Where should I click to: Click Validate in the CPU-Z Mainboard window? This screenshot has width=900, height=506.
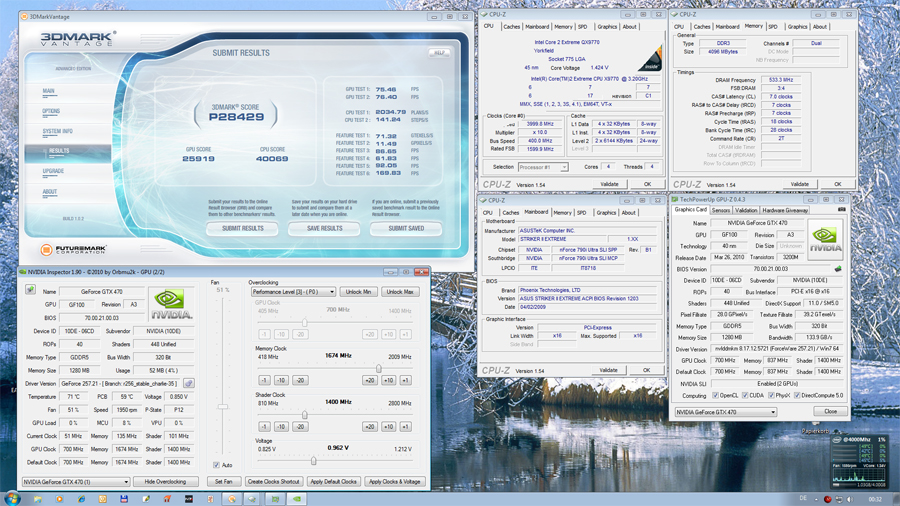608,371
